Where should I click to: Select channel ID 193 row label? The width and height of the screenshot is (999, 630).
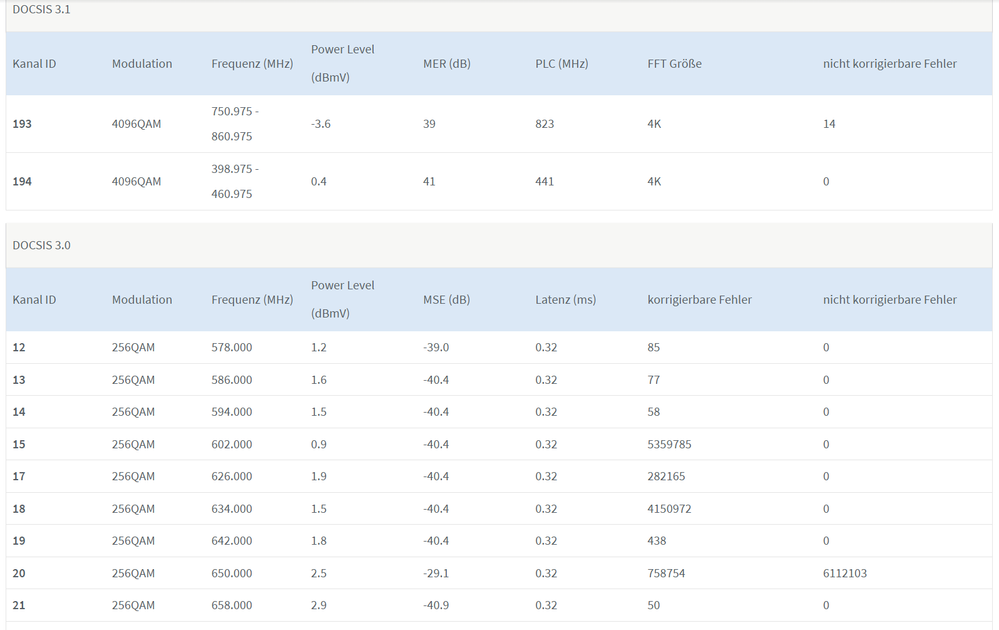click(x=22, y=124)
